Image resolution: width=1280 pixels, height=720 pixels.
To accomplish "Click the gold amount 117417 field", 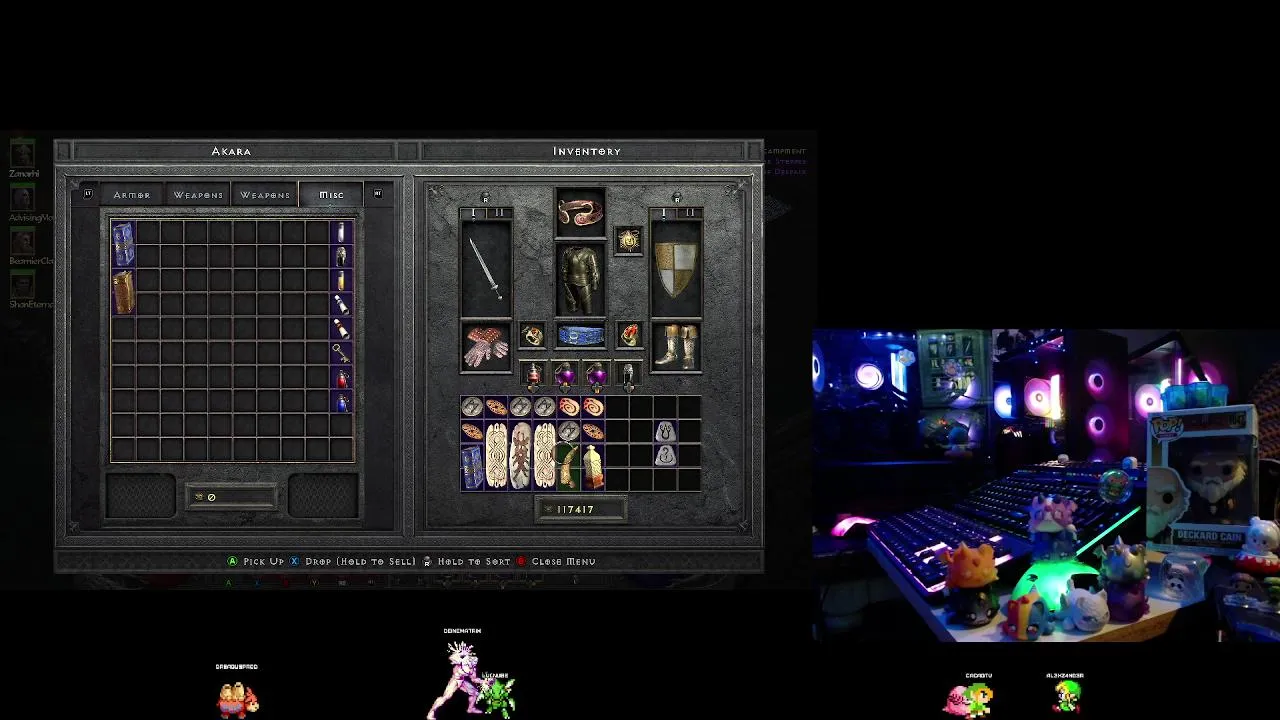I will [x=581, y=510].
